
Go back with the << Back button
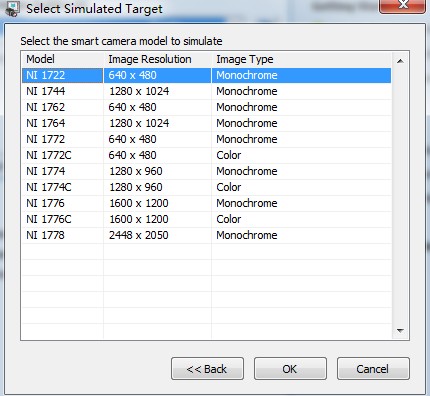(207, 369)
